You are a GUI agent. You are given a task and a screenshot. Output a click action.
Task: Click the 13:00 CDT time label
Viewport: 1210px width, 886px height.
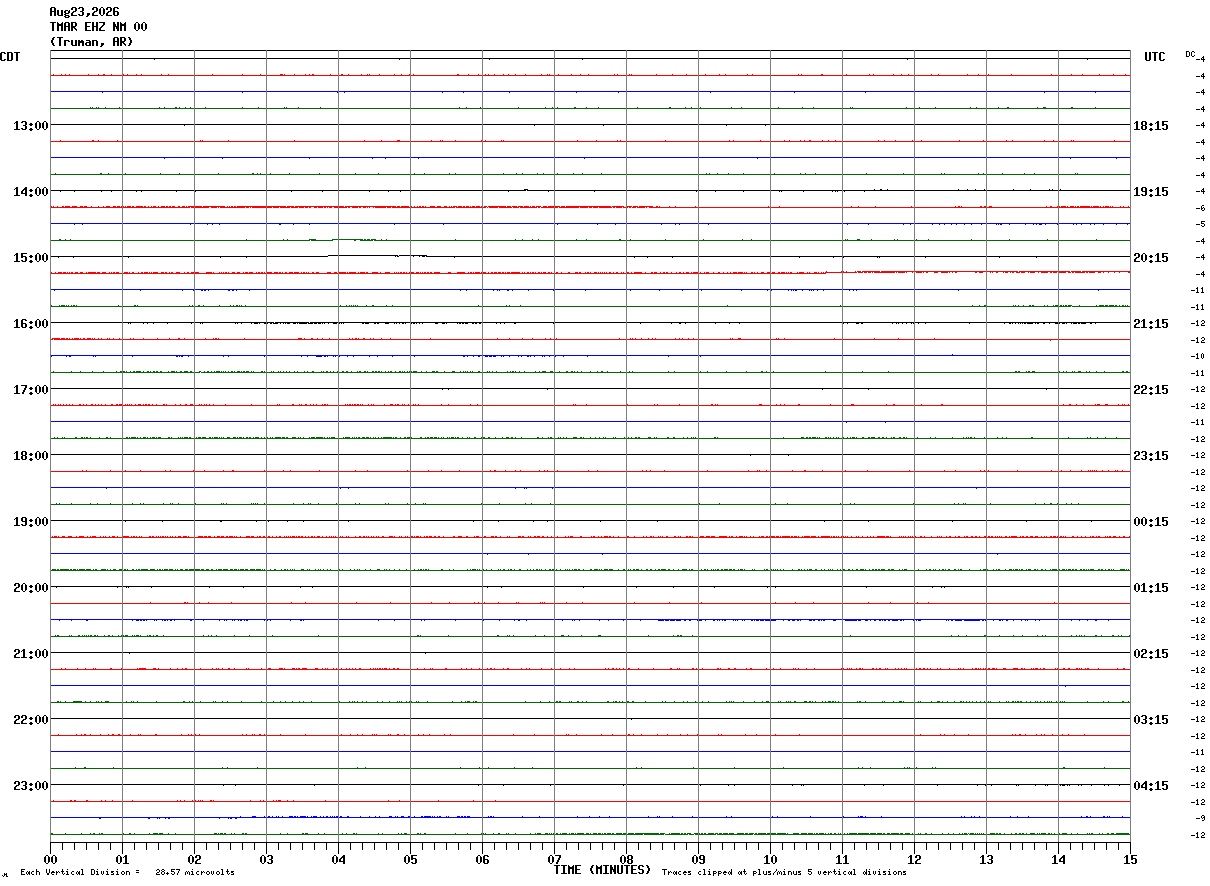pyautogui.click(x=30, y=125)
